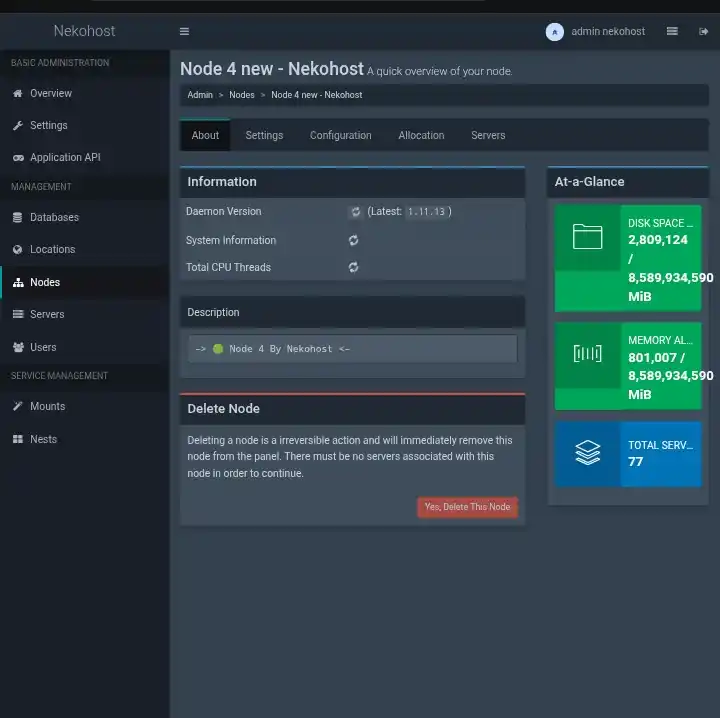Click the Servers list icon in sidebar
Viewport: 720px width, 718px height.
(18, 314)
